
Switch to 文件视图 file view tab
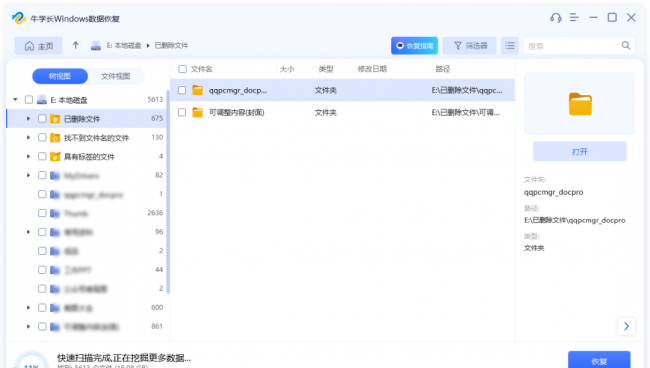click(x=116, y=76)
